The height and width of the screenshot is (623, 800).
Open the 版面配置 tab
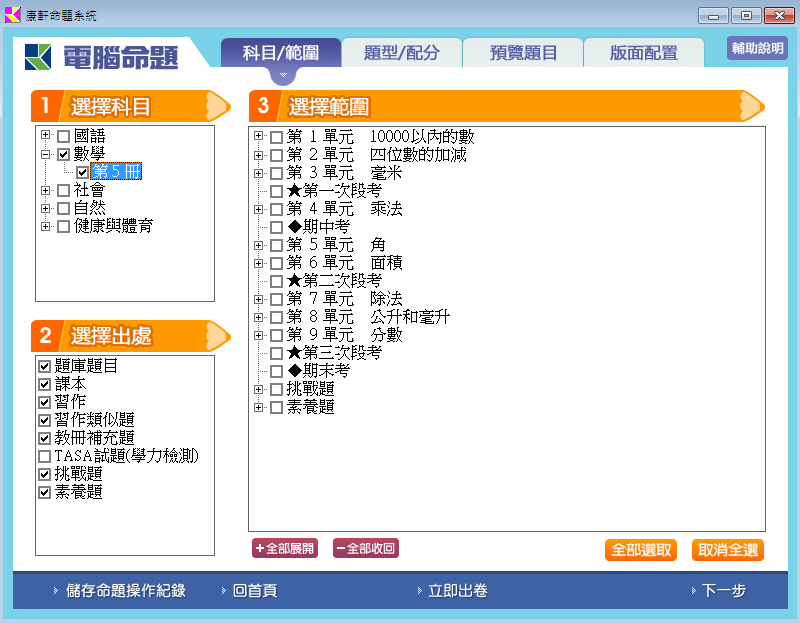[x=643, y=53]
